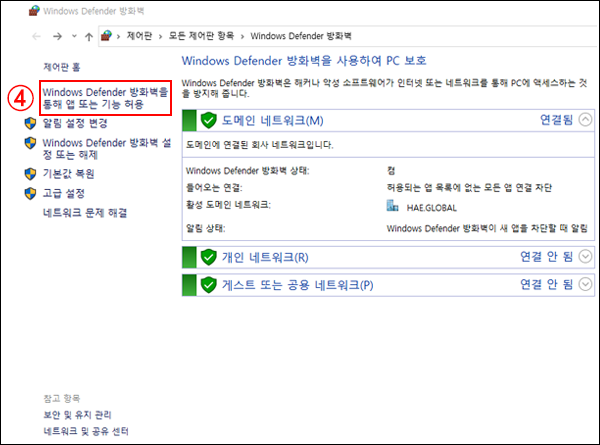600x445 pixels.
Task: Open 방화벽 설정 또는 해제 link
Action: click(x=107, y=148)
